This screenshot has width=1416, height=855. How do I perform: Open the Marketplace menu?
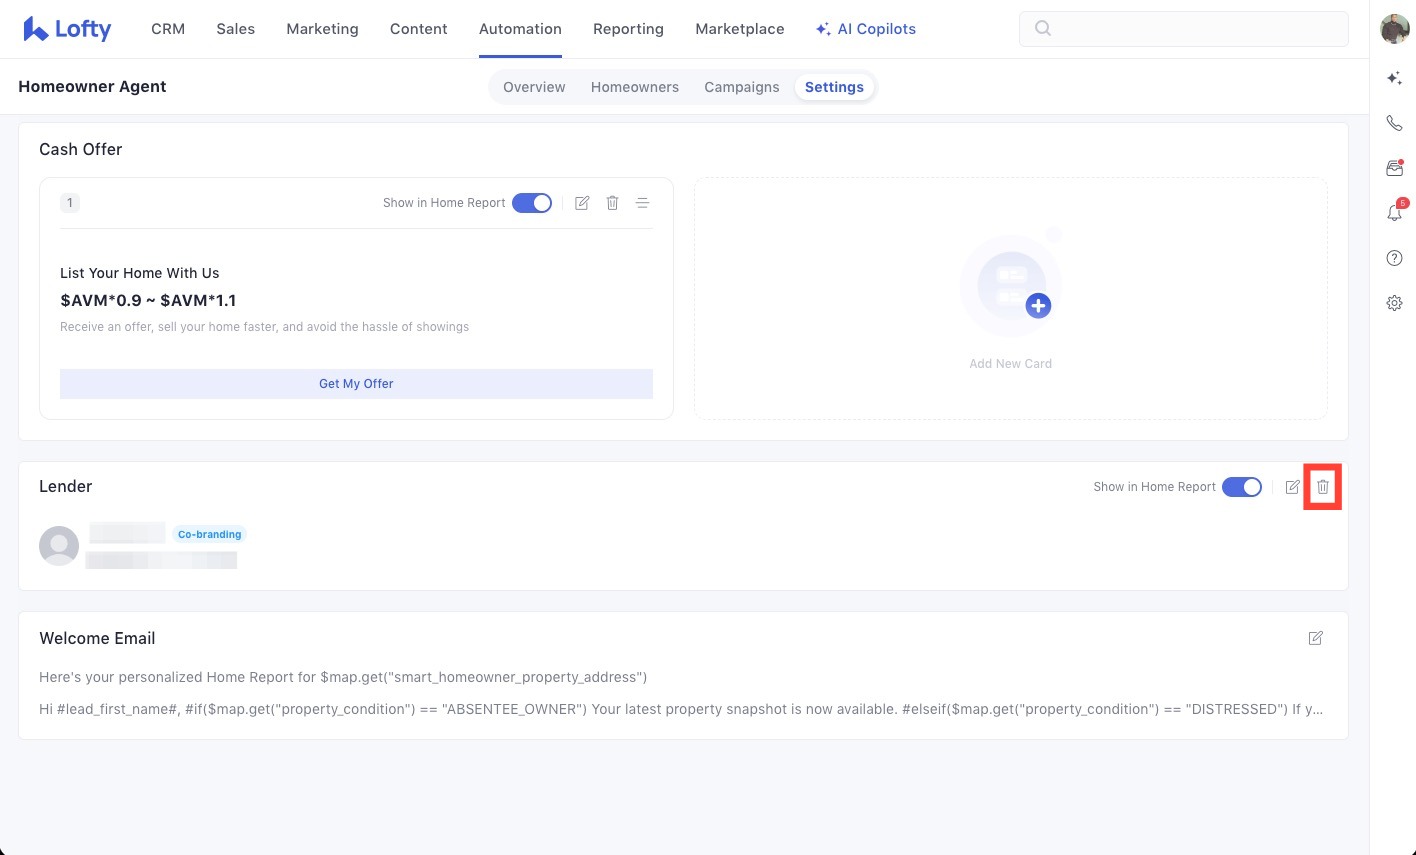click(x=740, y=29)
